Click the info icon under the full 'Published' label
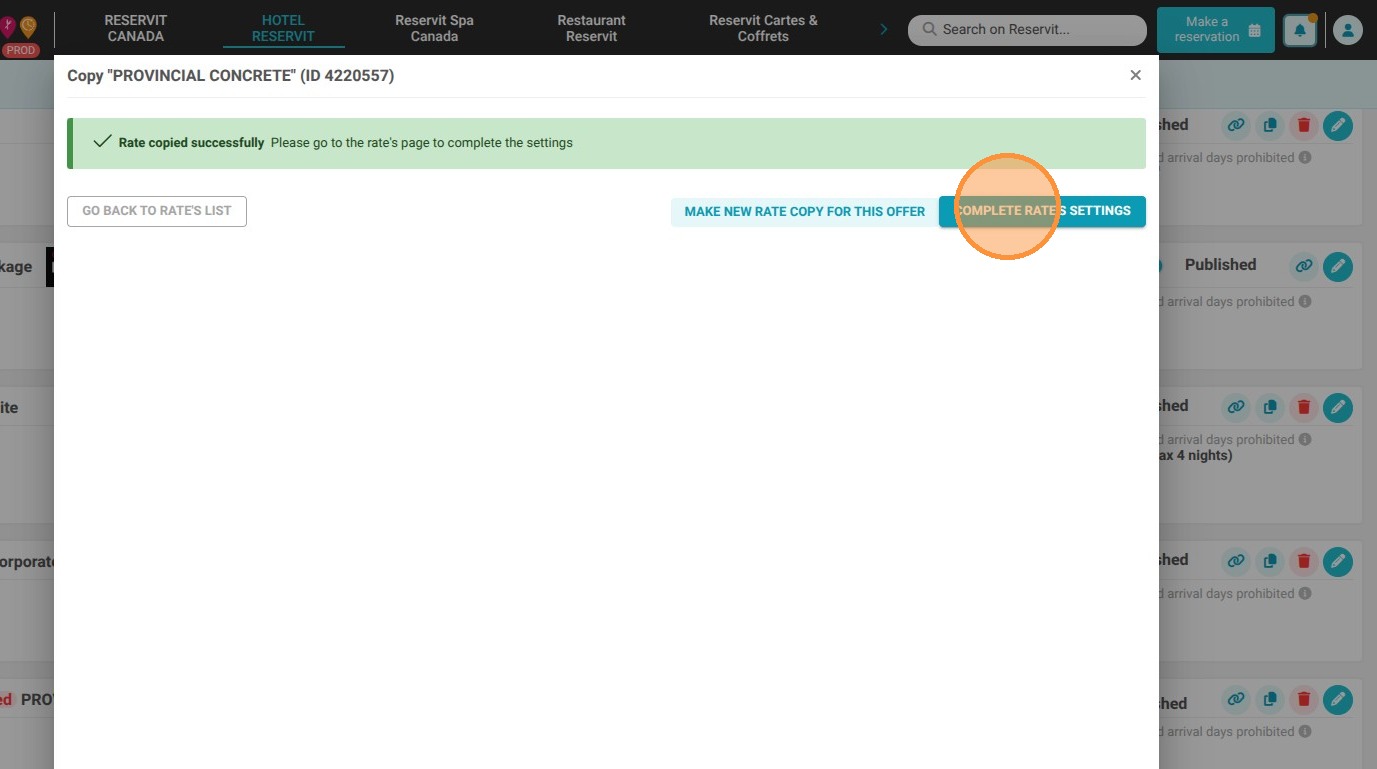This screenshot has height=769, width=1377. click(1305, 302)
